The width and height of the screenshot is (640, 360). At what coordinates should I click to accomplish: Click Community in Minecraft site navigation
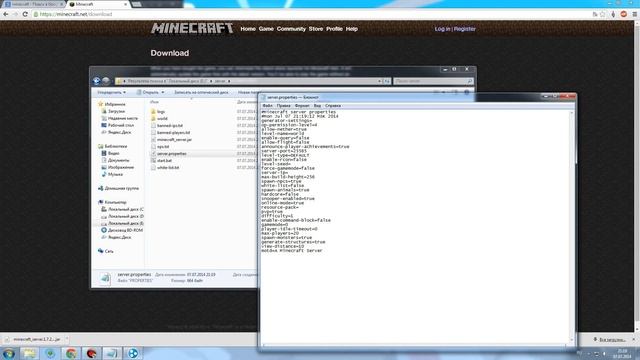(x=291, y=29)
